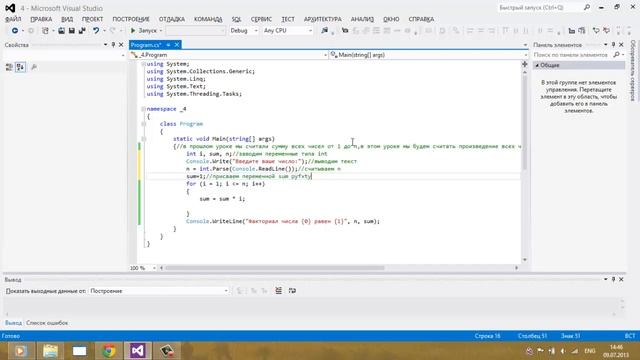Click the ENG language indicator in system tray

(590, 351)
